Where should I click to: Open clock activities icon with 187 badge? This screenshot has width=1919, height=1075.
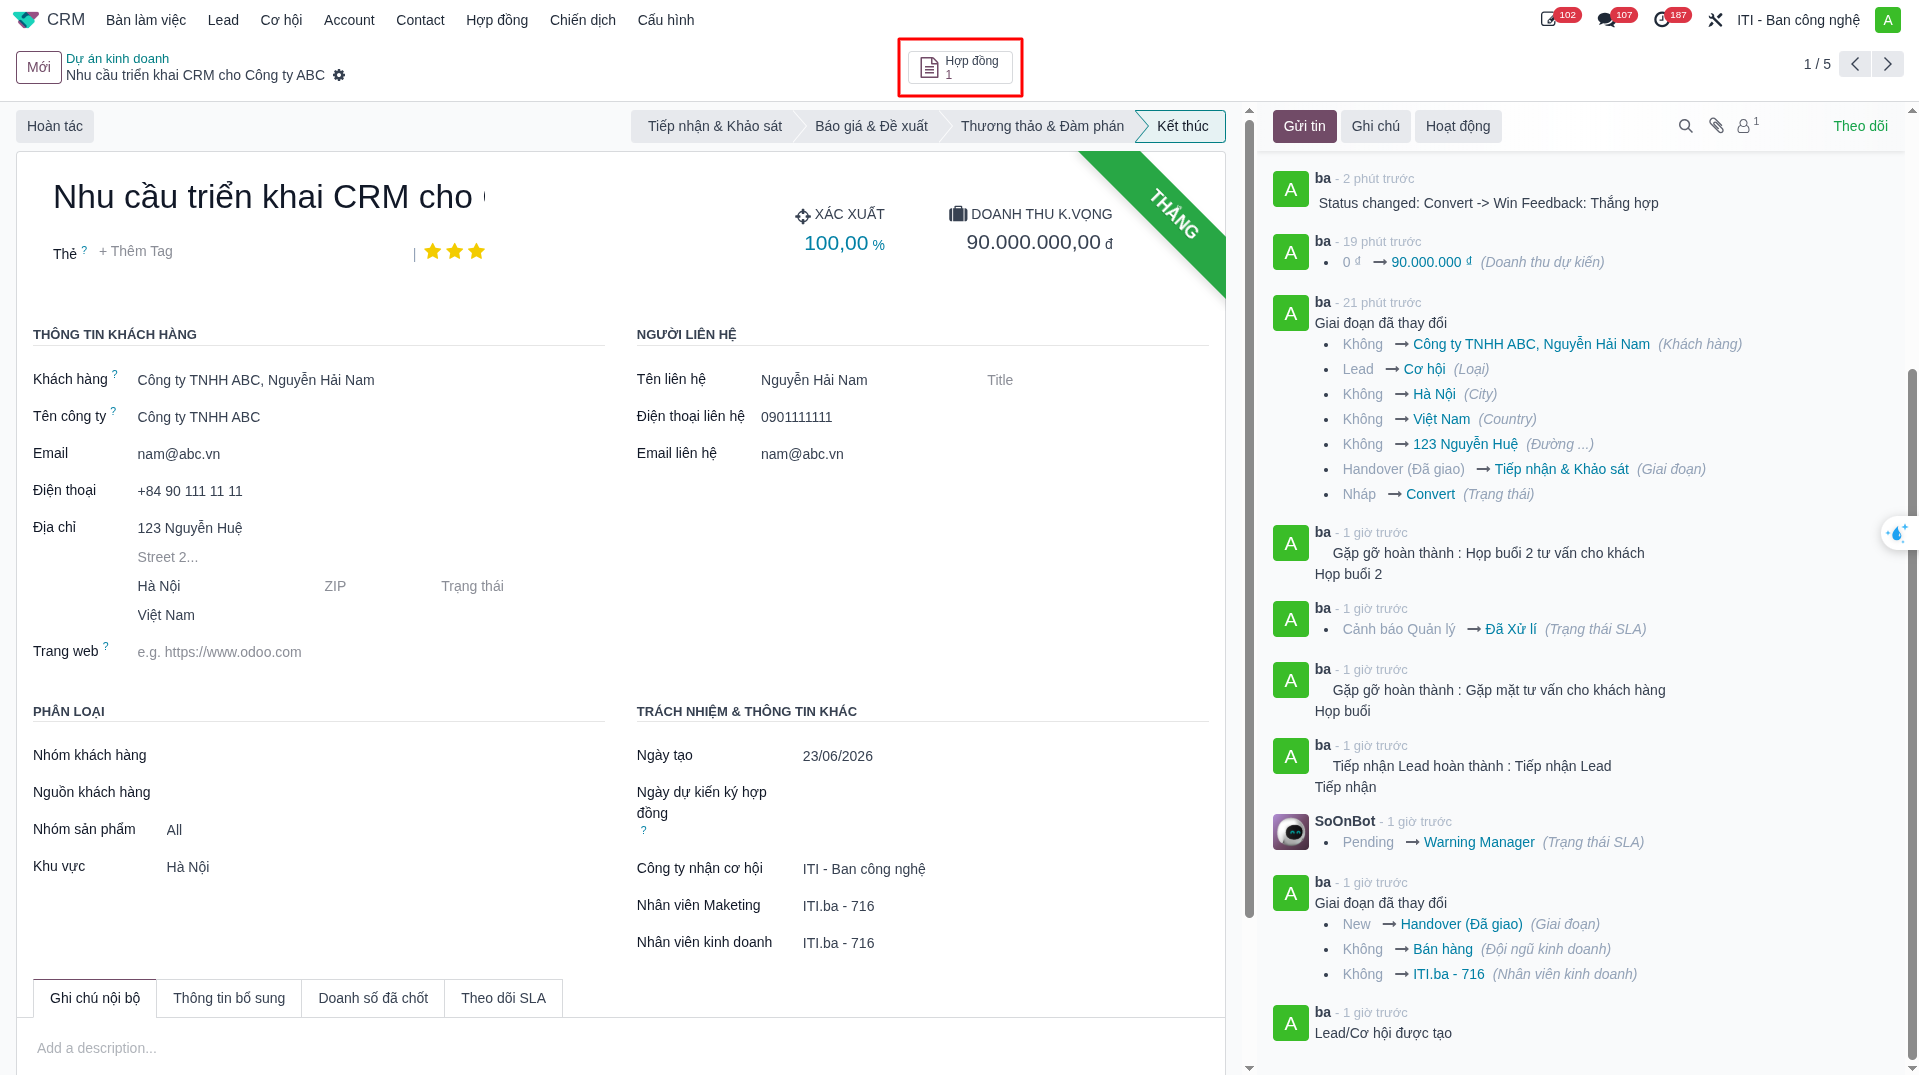point(1662,20)
